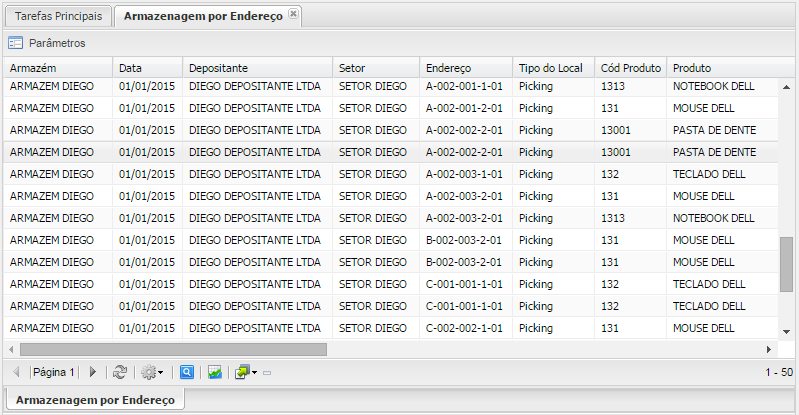Screen dimensions: 799x415
Task: Refresh the grid data
Action: click(120, 372)
